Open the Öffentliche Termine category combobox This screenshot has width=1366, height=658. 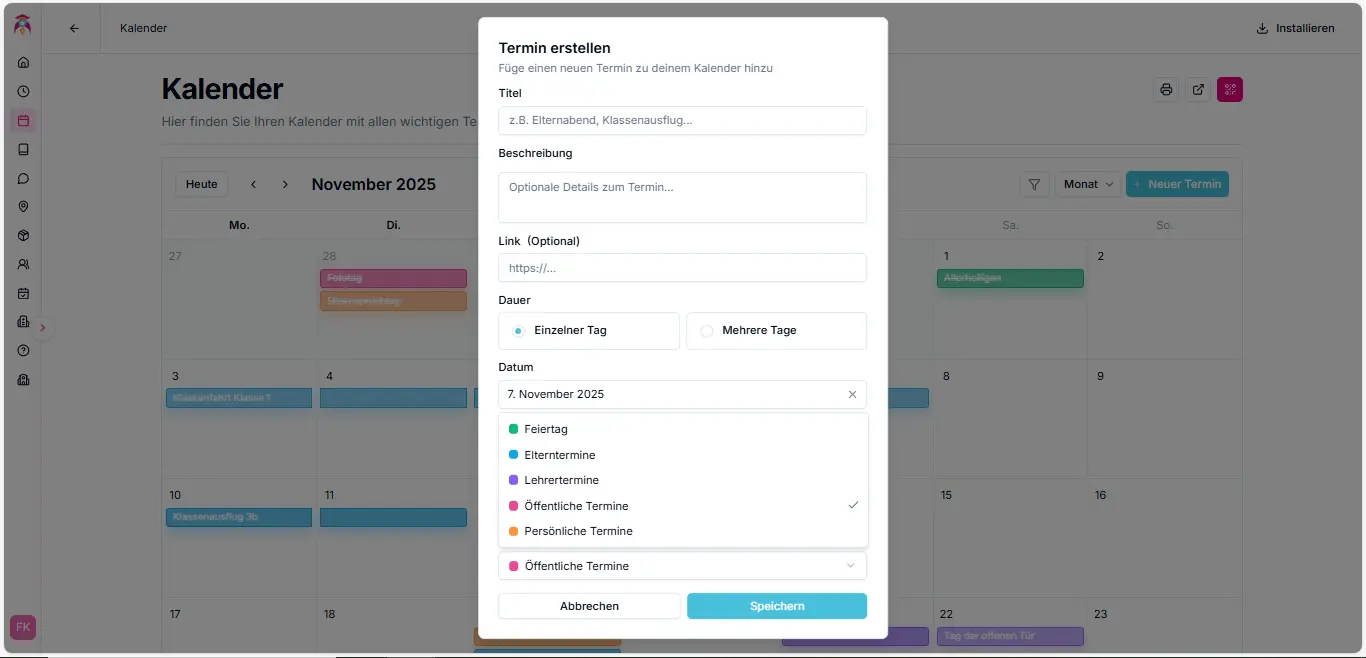click(682, 566)
